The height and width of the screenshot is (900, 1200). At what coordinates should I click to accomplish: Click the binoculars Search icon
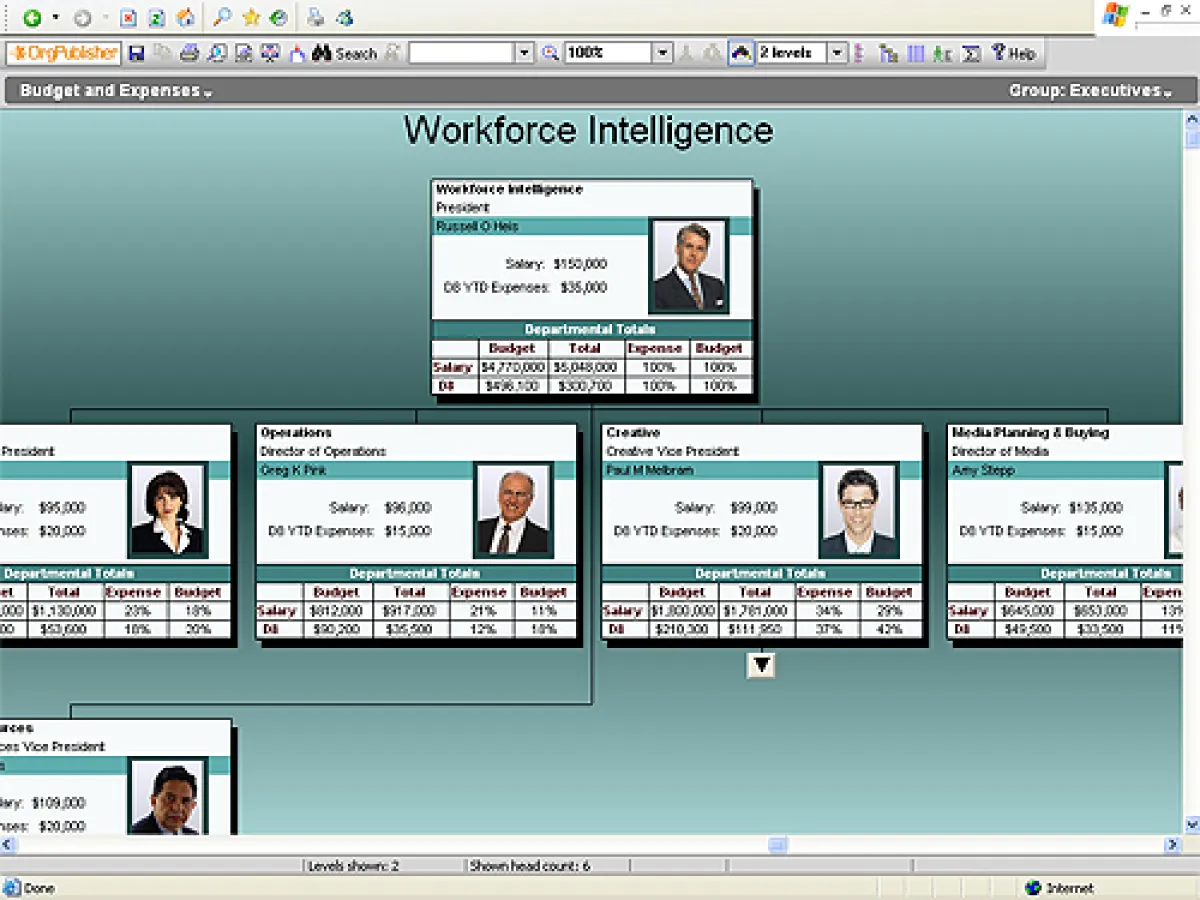click(321, 53)
